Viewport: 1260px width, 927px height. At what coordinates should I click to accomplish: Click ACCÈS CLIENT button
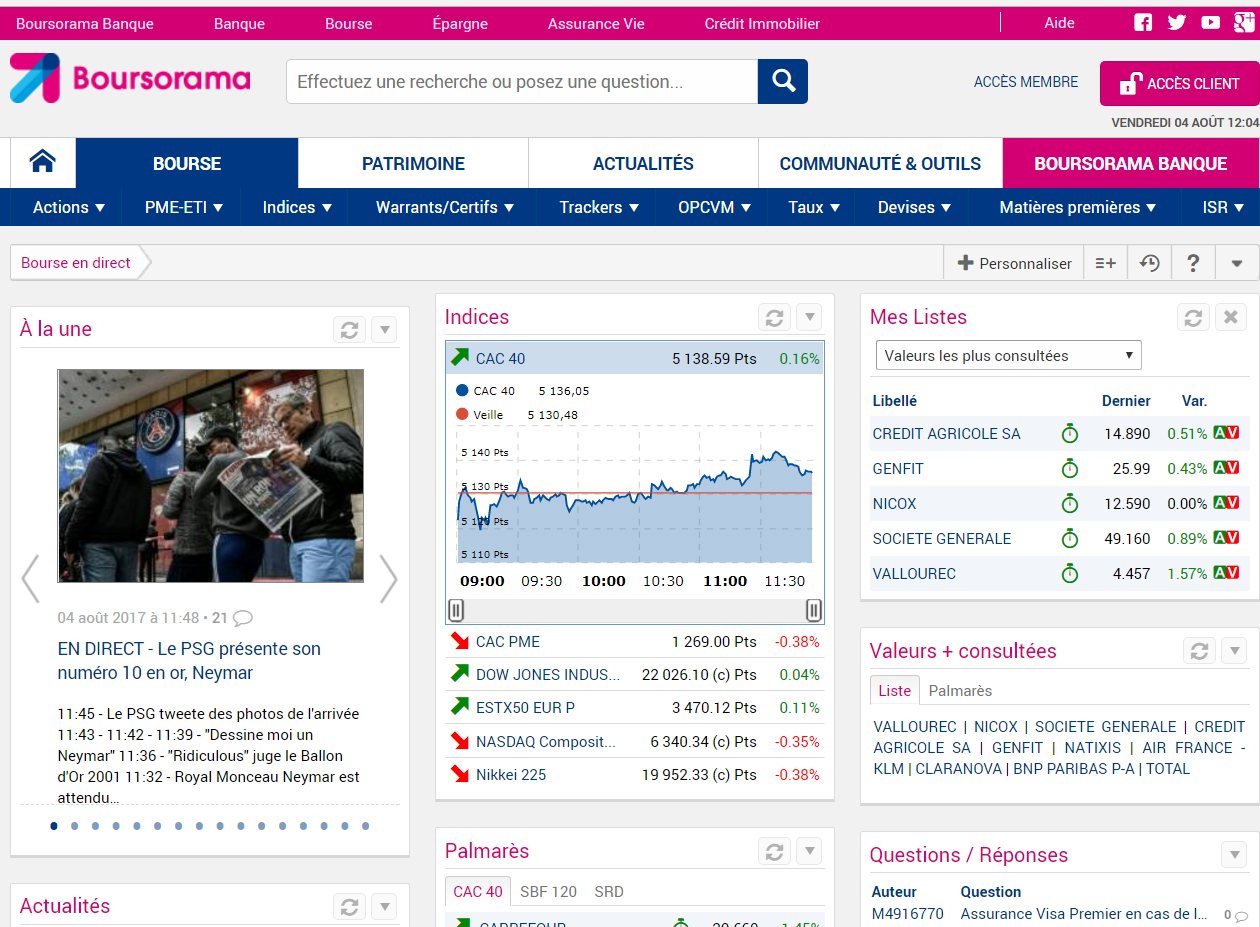(x=1179, y=83)
